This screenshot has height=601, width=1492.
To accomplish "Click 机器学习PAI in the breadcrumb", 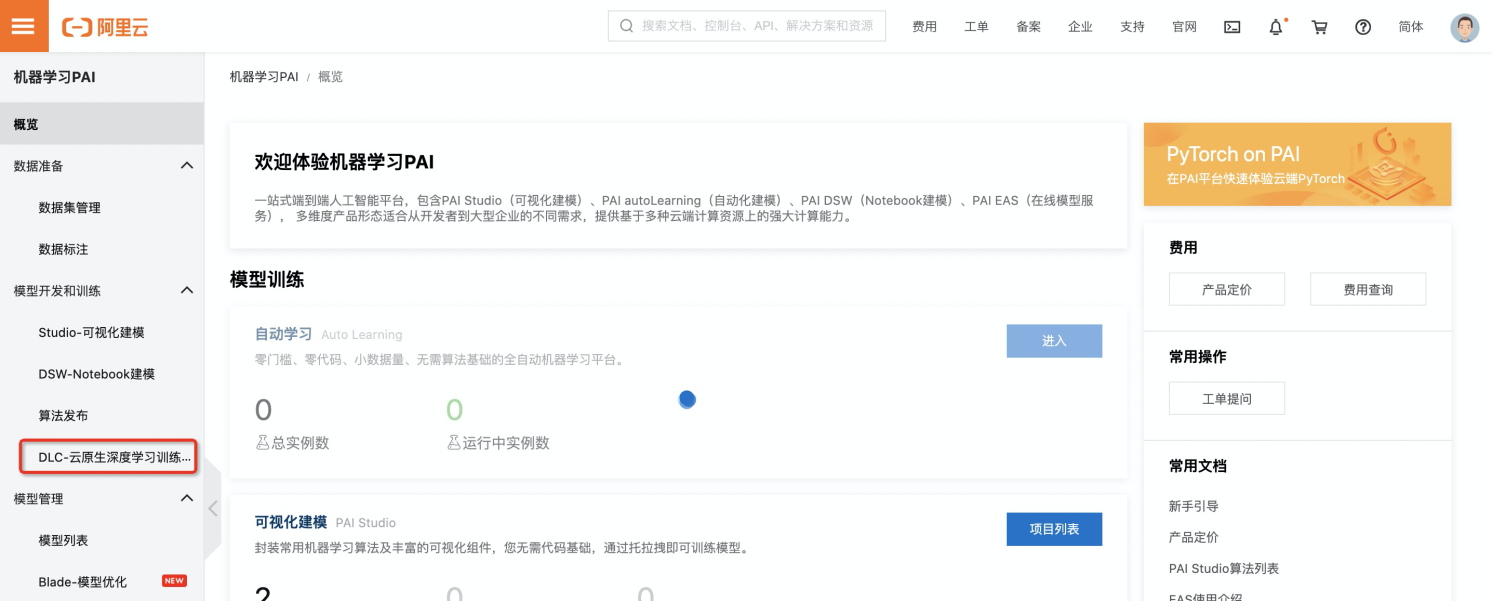I will coord(264,77).
